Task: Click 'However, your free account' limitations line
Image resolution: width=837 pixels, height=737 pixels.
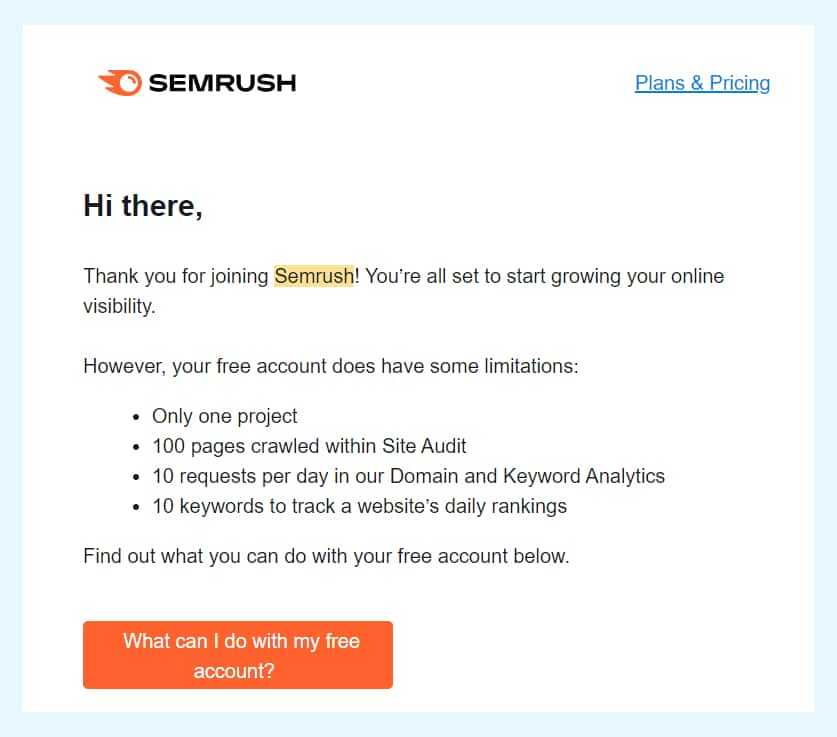Action: (331, 366)
